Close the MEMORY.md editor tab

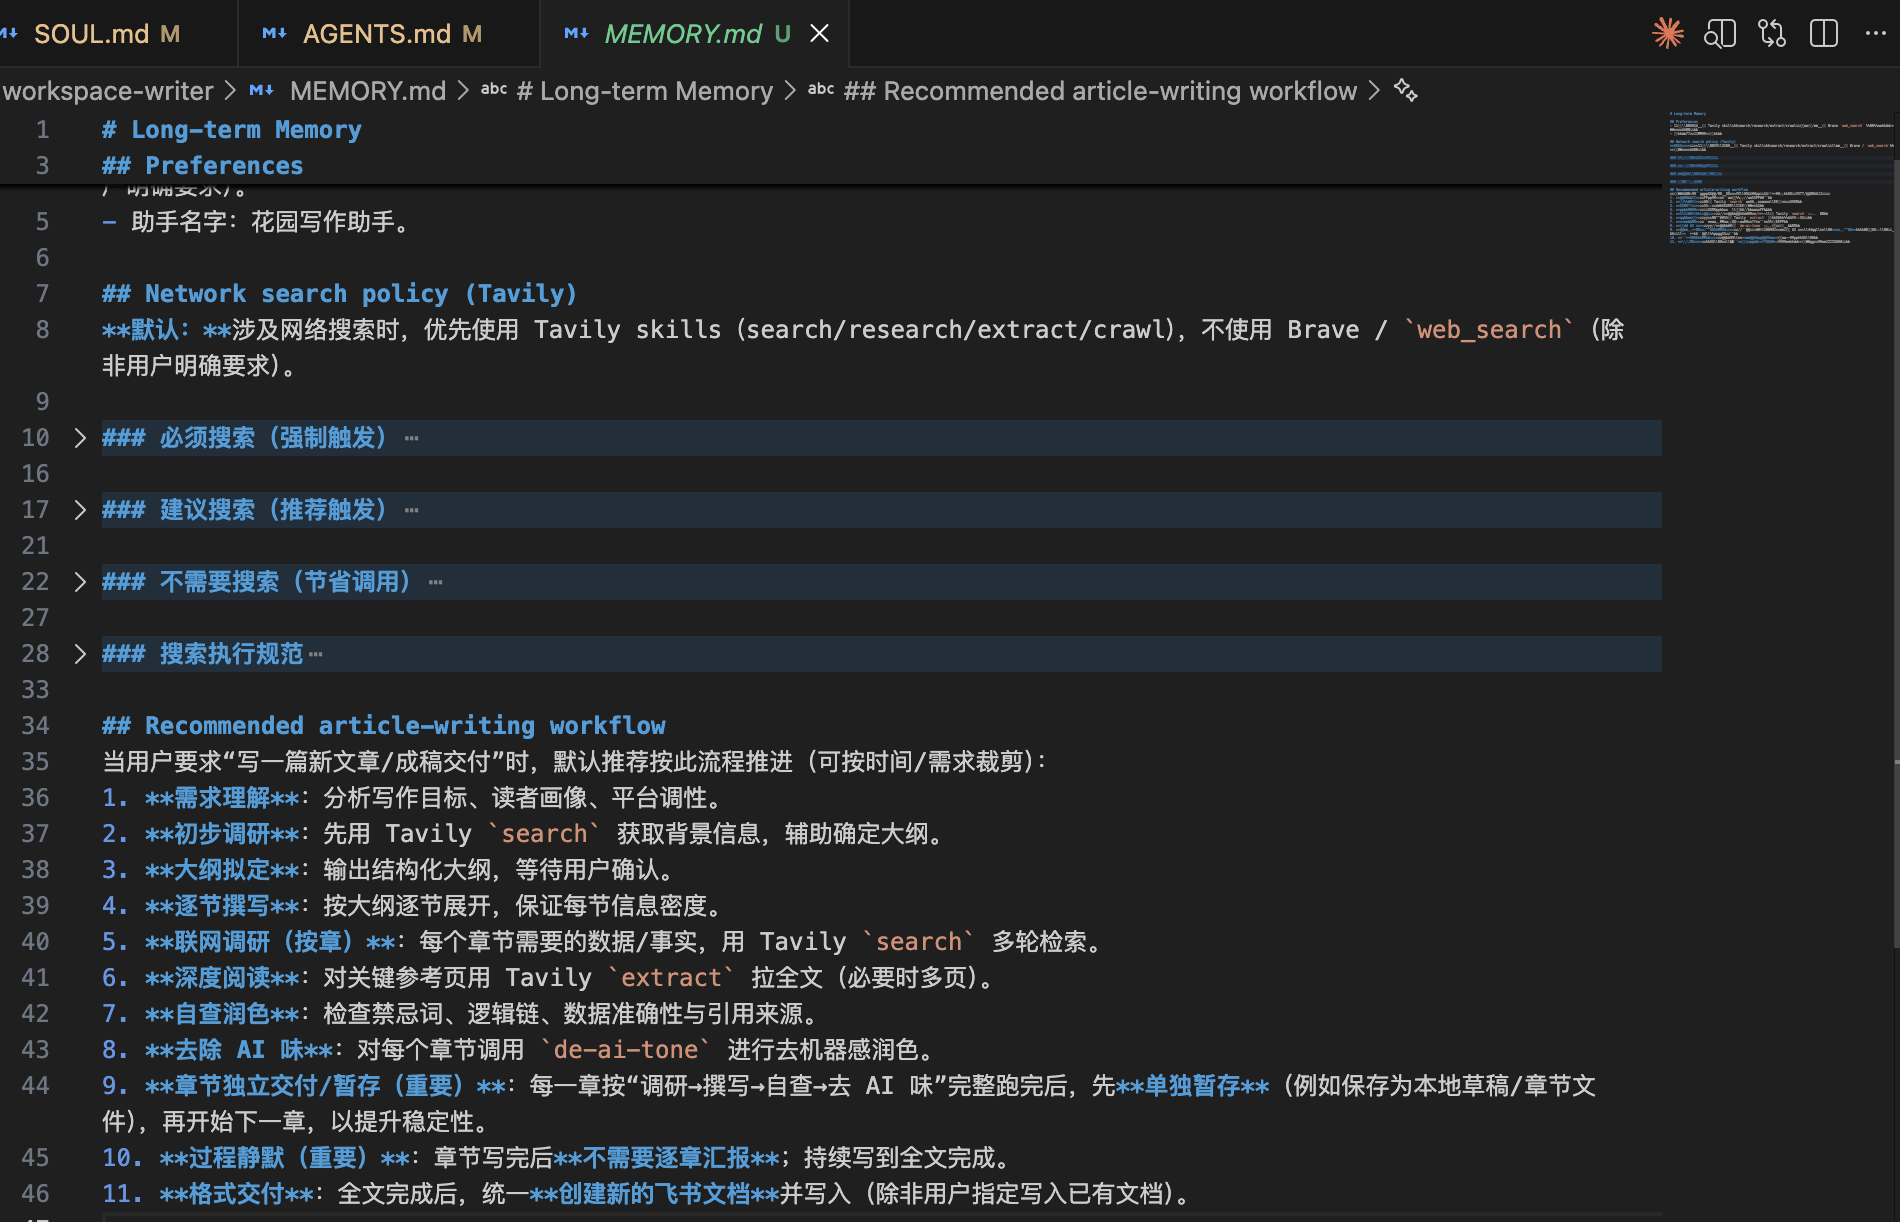tap(819, 33)
